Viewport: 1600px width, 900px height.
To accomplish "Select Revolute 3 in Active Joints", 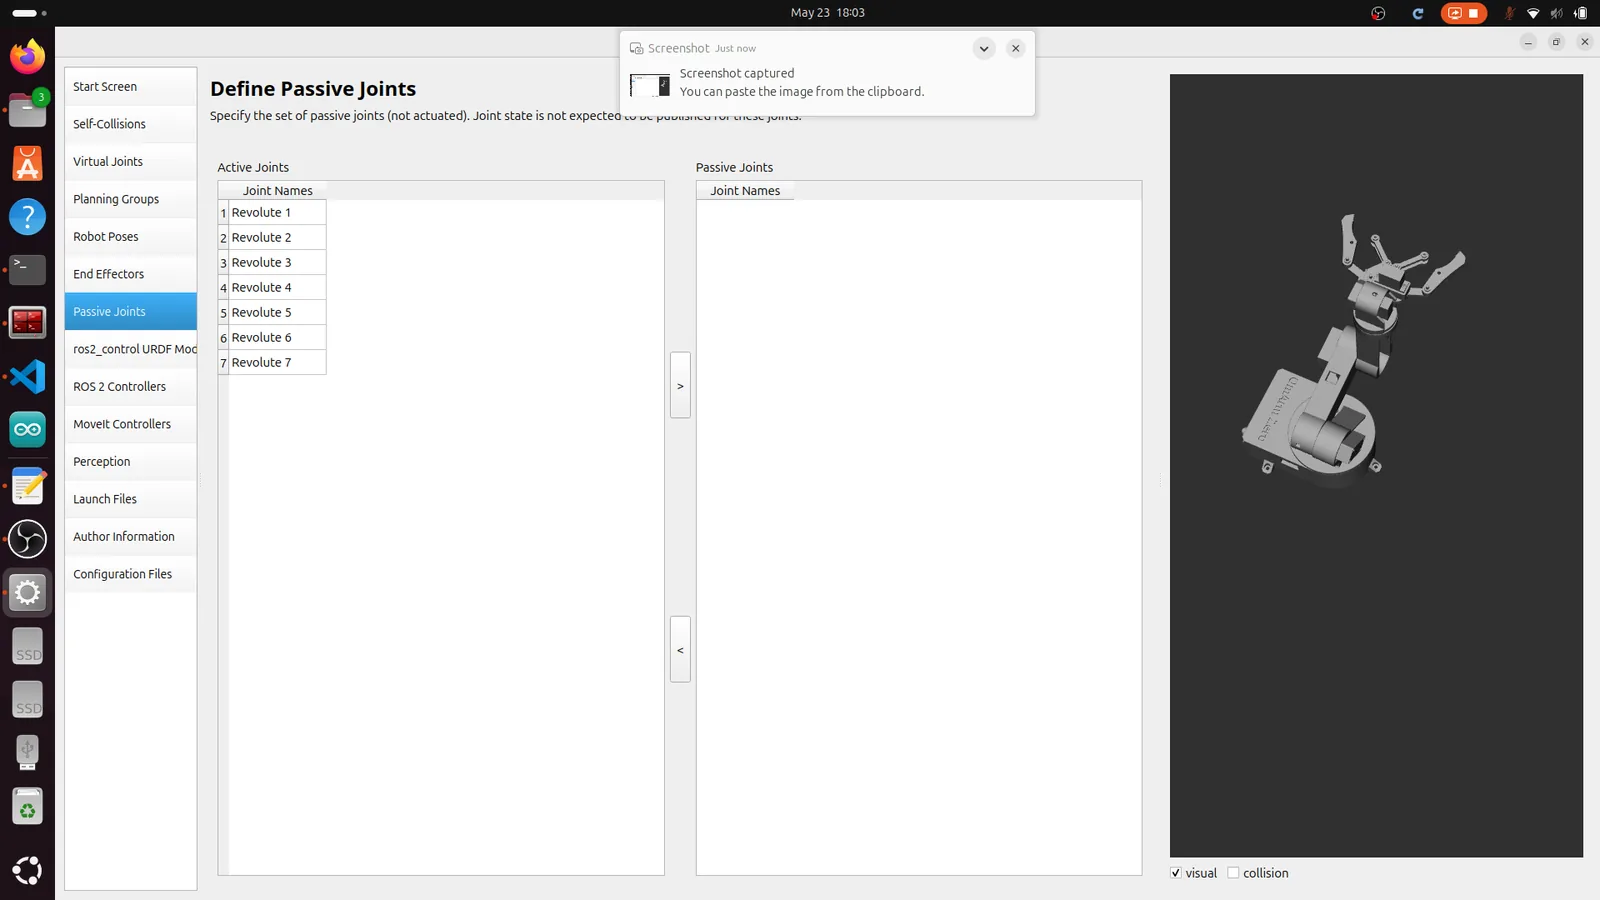I will (277, 262).
